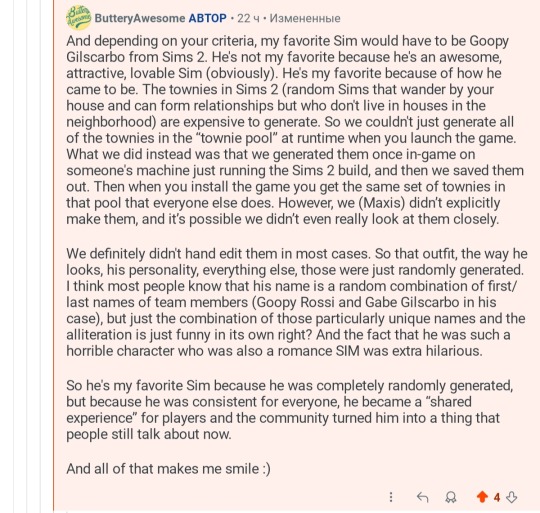Upvote the ButteryAwesome comment
The height and width of the screenshot is (513, 540).
point(482,497)
